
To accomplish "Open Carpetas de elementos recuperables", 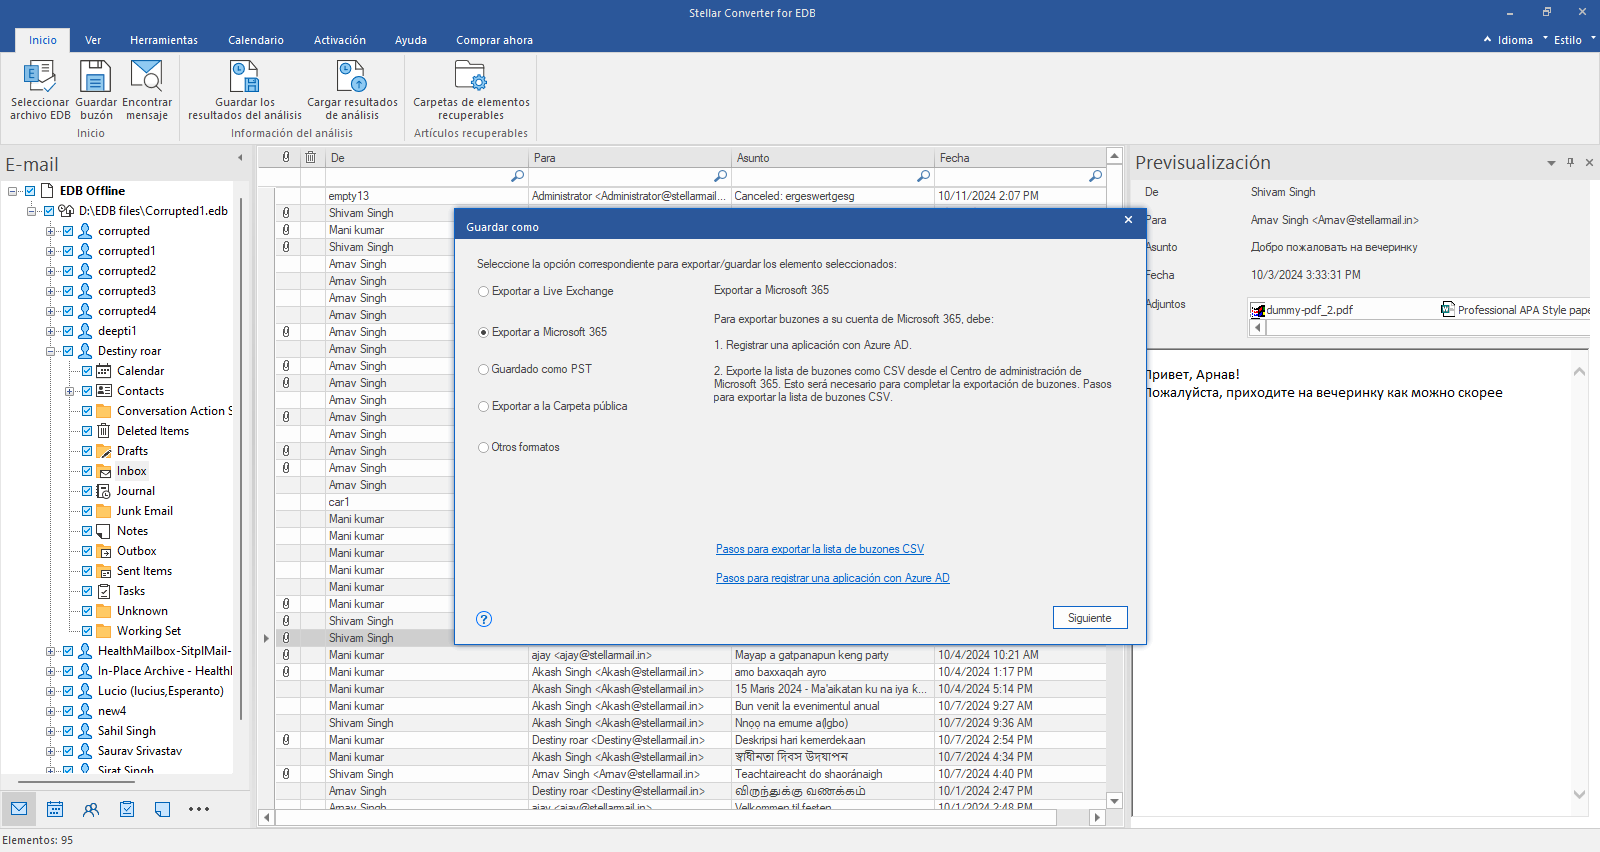I will pos(471,89).
